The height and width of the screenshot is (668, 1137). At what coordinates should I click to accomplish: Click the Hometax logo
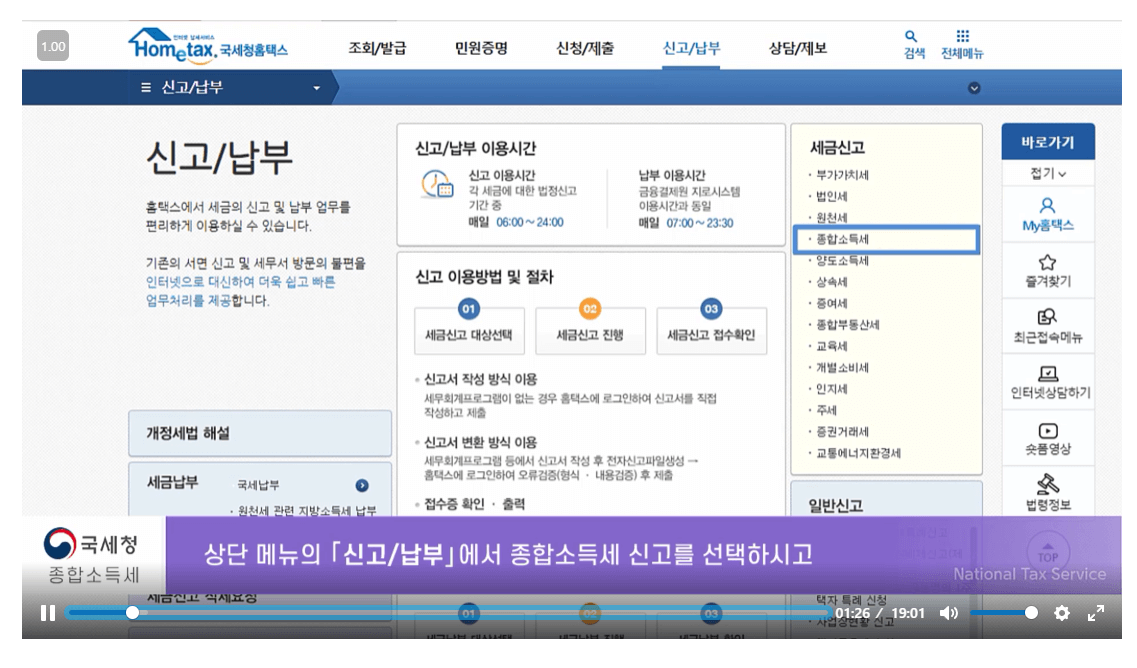click(208, 45)
